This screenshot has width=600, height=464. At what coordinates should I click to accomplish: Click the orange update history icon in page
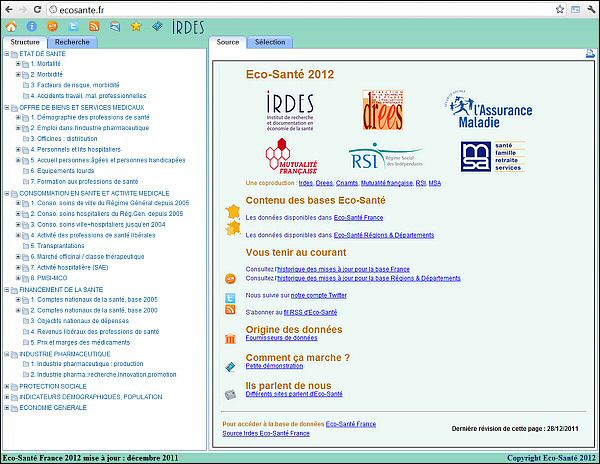(230, 278)
